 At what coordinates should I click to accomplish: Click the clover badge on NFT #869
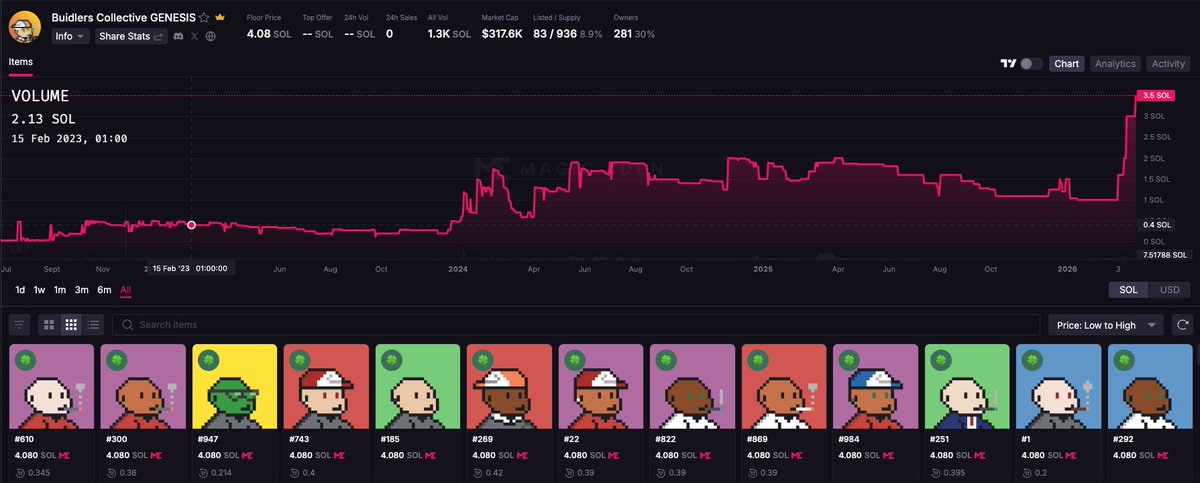click(758, 359)
